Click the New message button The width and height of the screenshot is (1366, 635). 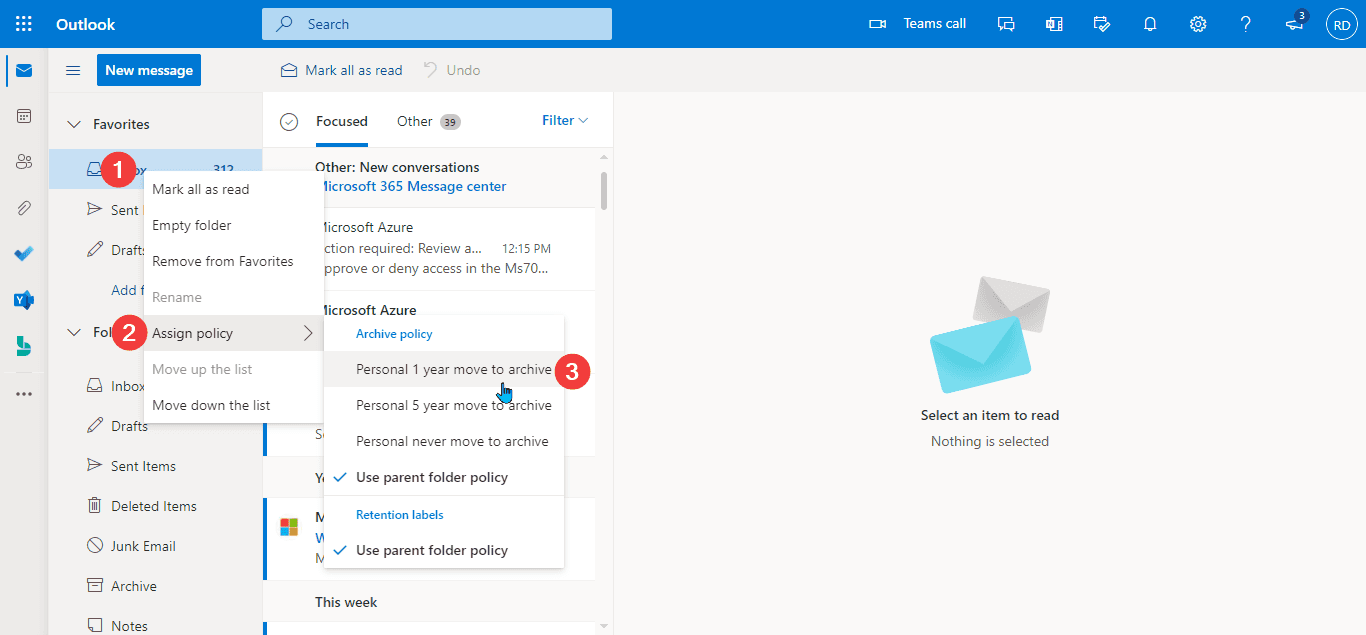point(149,70)
